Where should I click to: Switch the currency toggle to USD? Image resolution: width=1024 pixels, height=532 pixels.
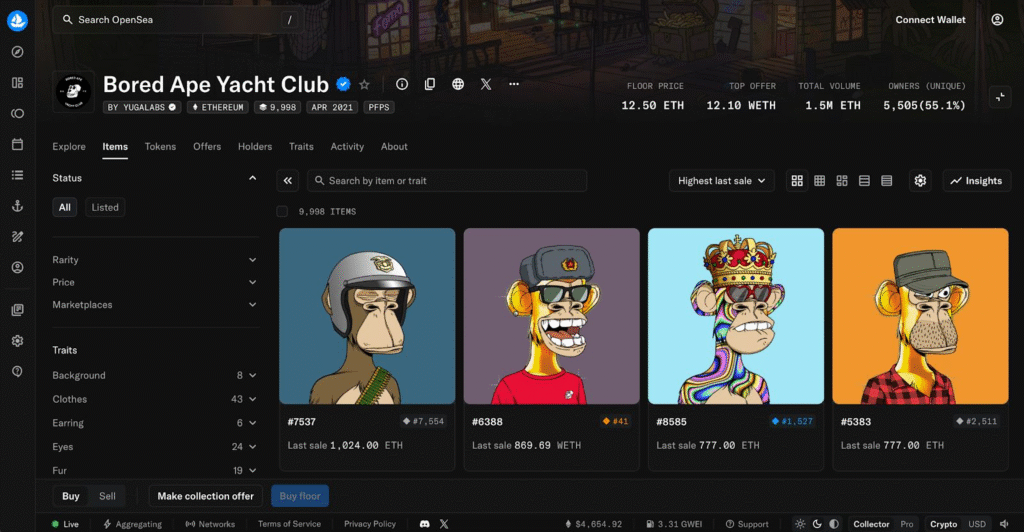pyautogui.click(x=979, y=524)
